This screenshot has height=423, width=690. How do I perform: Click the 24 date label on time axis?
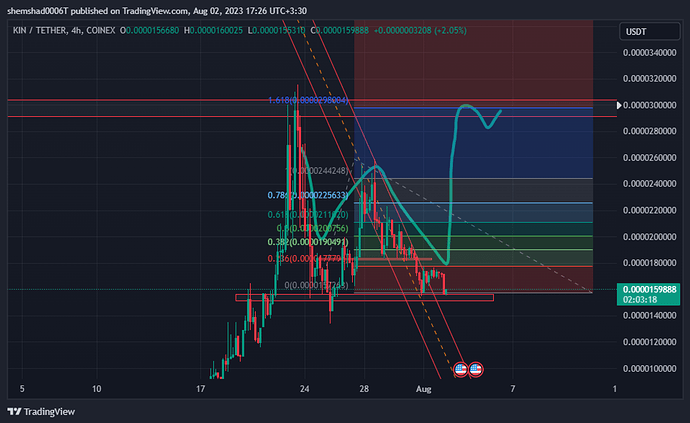(305, 387)
